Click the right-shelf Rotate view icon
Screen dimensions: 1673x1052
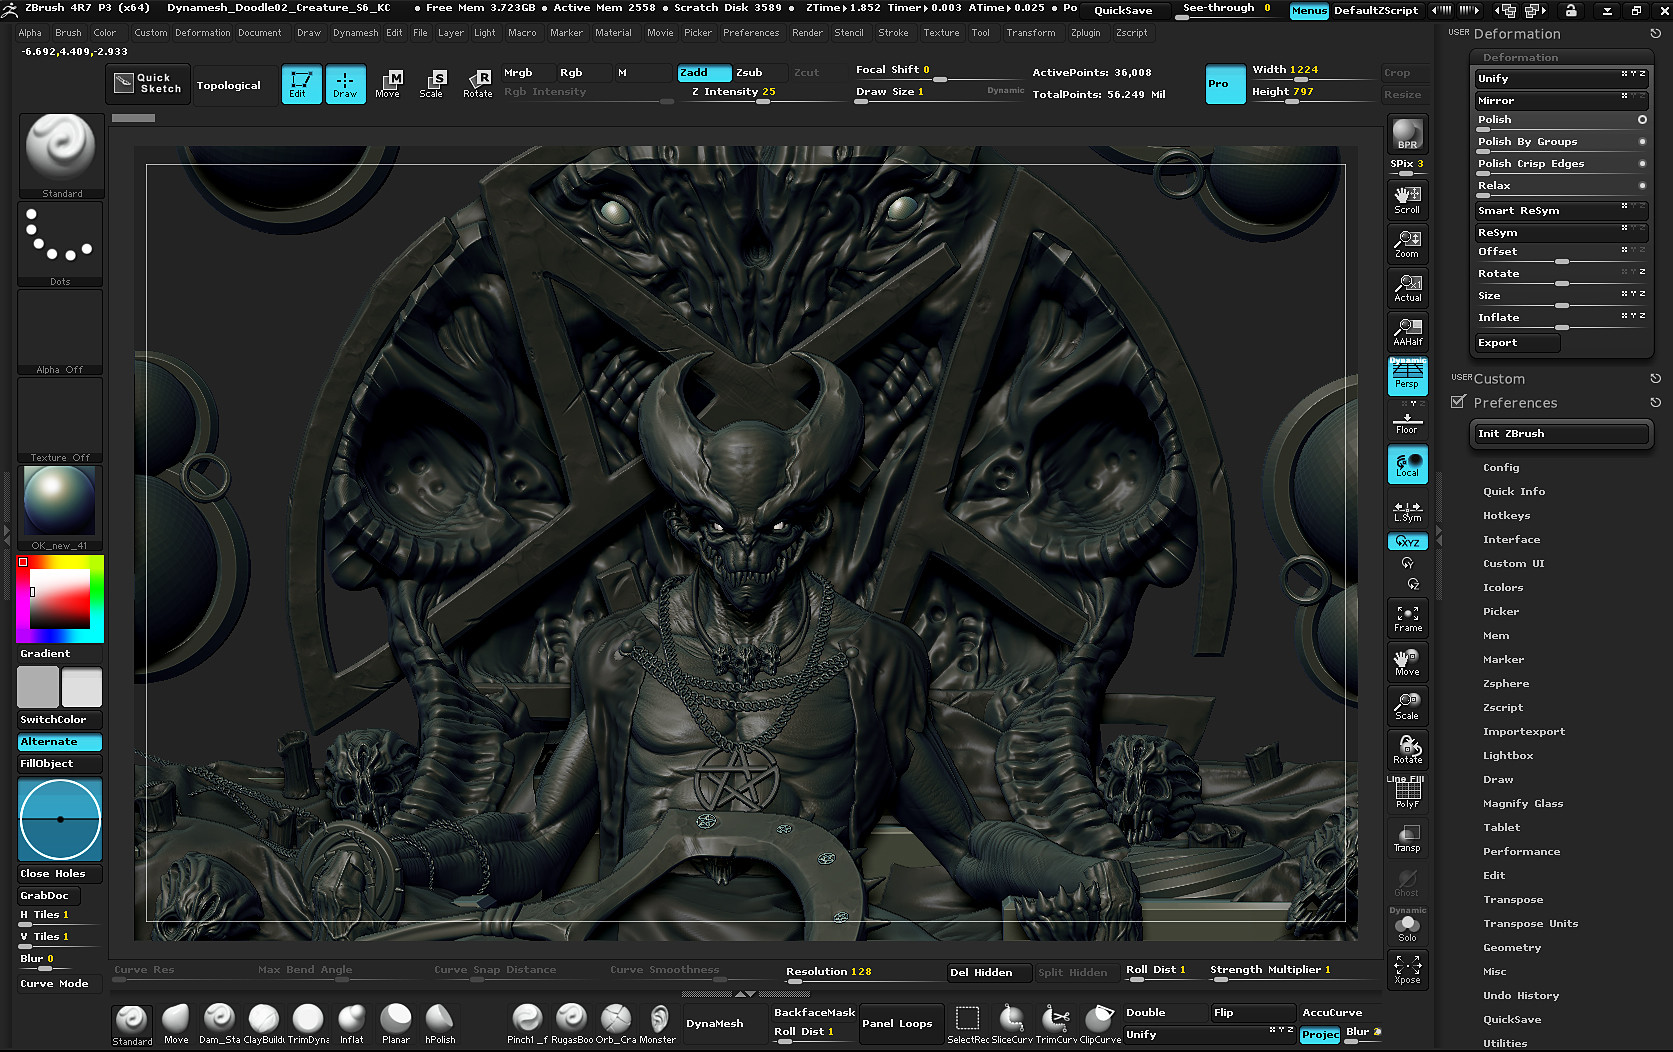click(x=1407, y=751)
